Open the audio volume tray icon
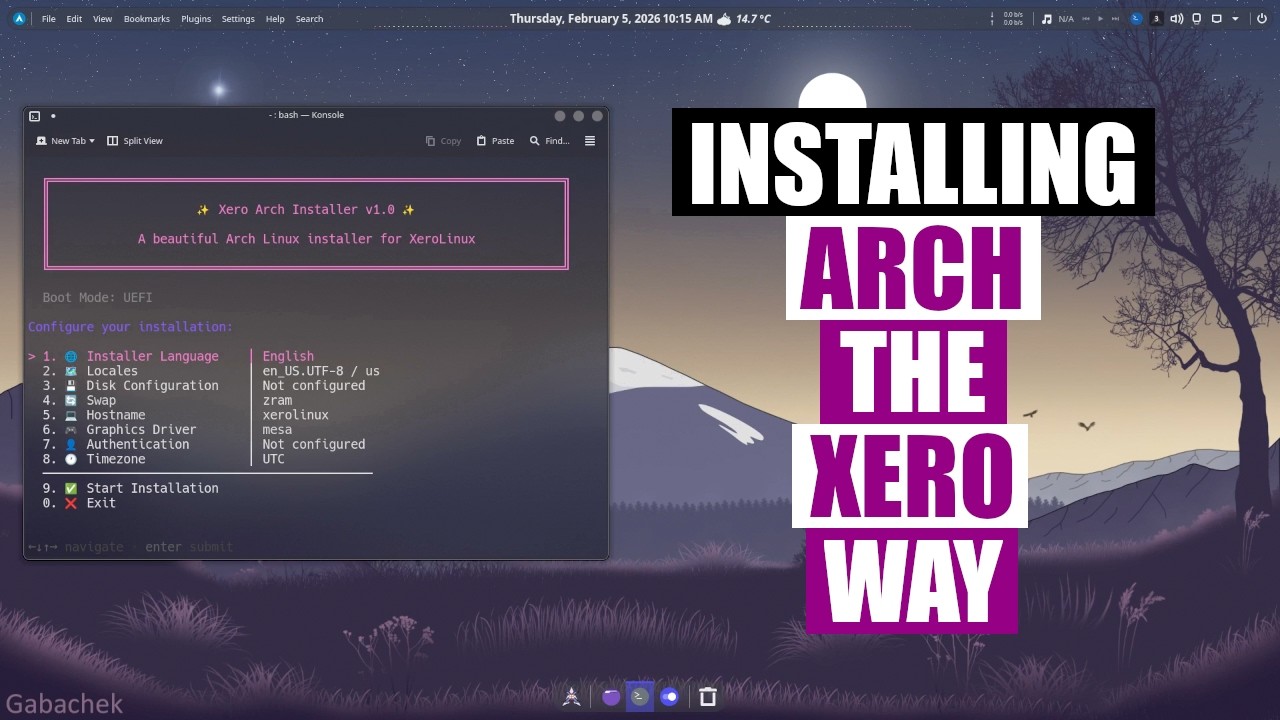Viewport: 1280px width, 720px height. click(1177, 18)
